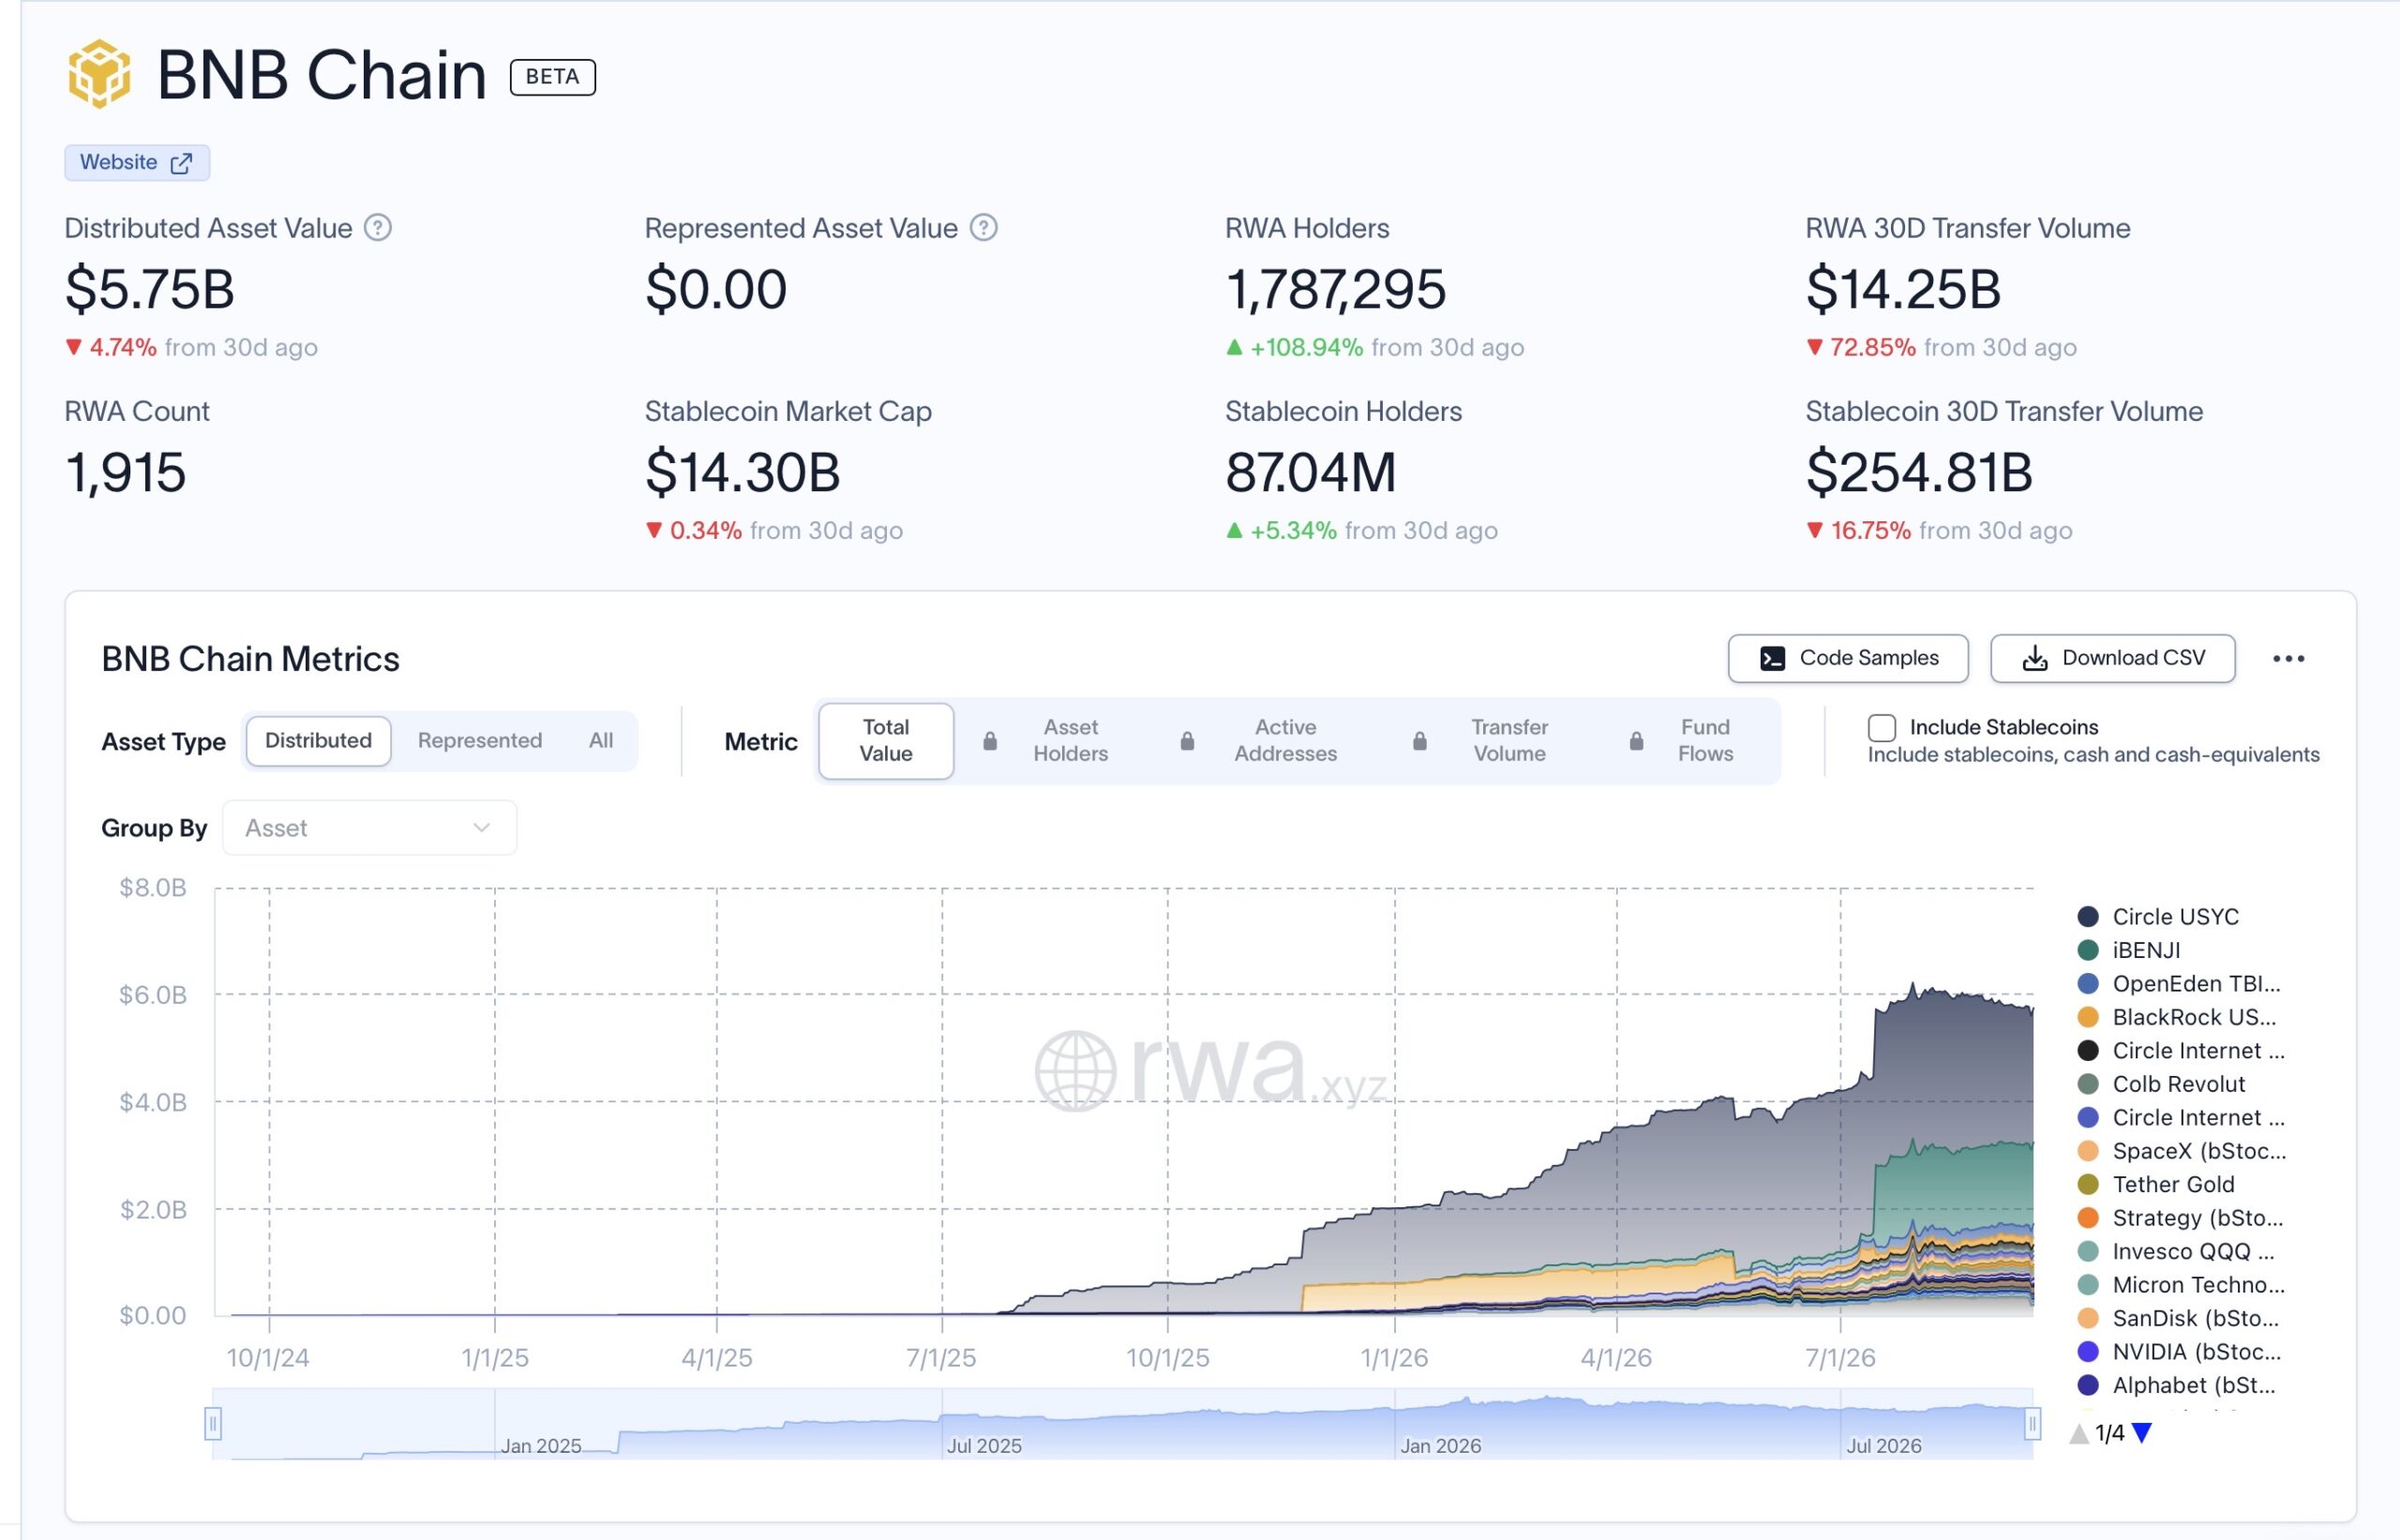Open the Code Samples button

[1848, 659]
